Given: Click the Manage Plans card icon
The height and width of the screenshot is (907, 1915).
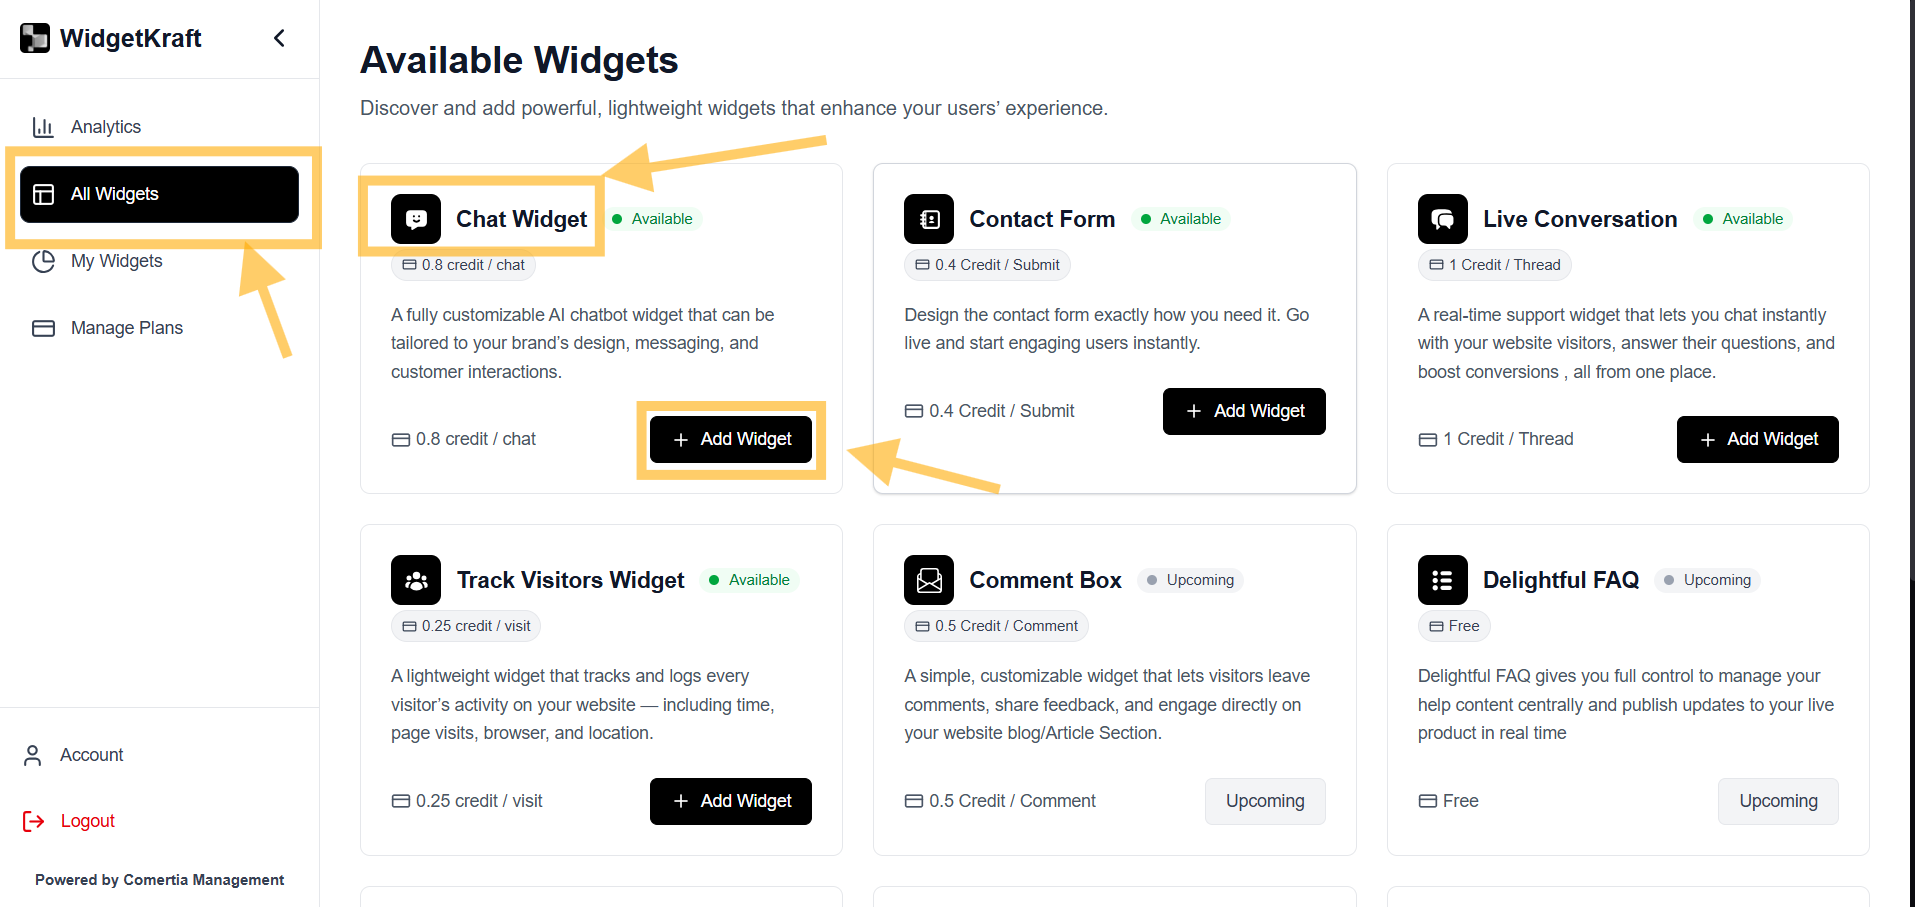Looking at the screenshot, I should click(44, 327).
